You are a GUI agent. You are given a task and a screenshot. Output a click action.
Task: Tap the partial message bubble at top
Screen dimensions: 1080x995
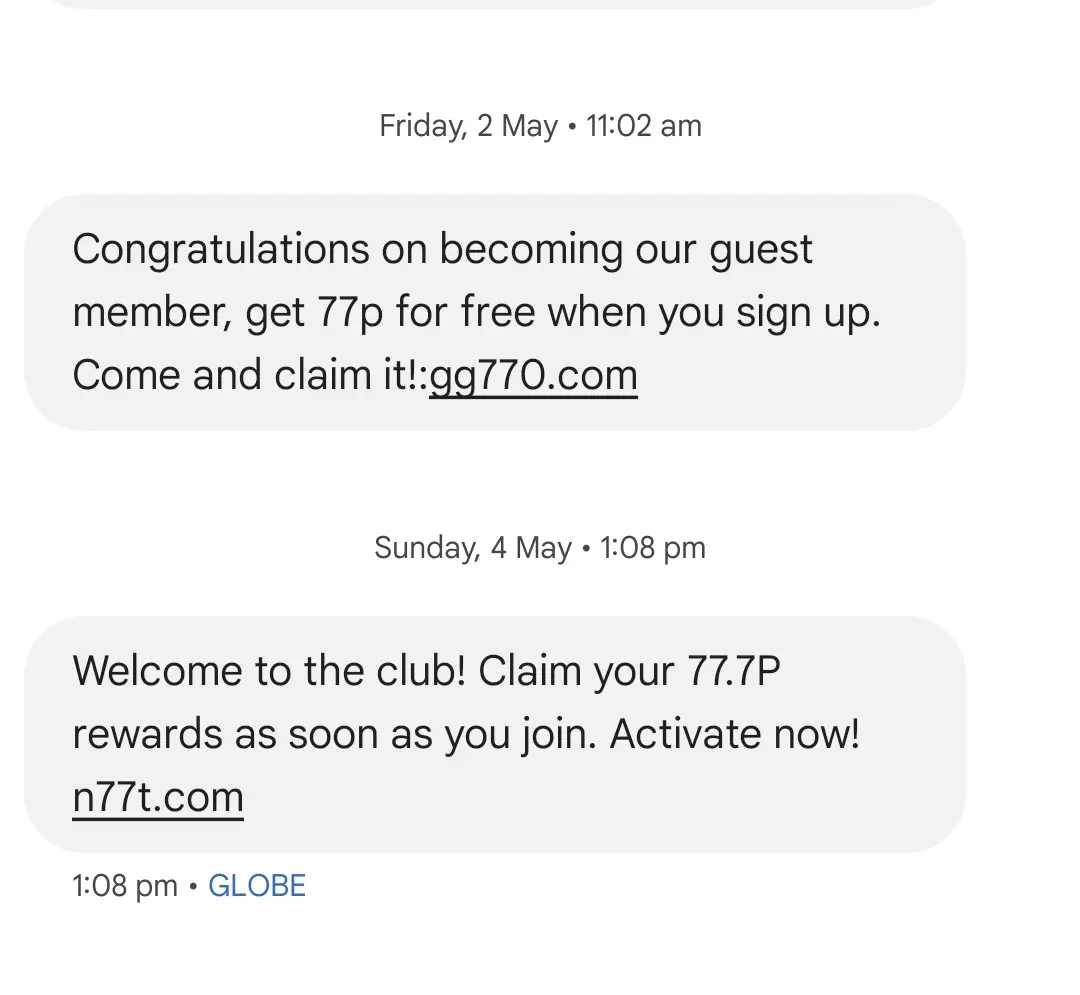(495, 3)
